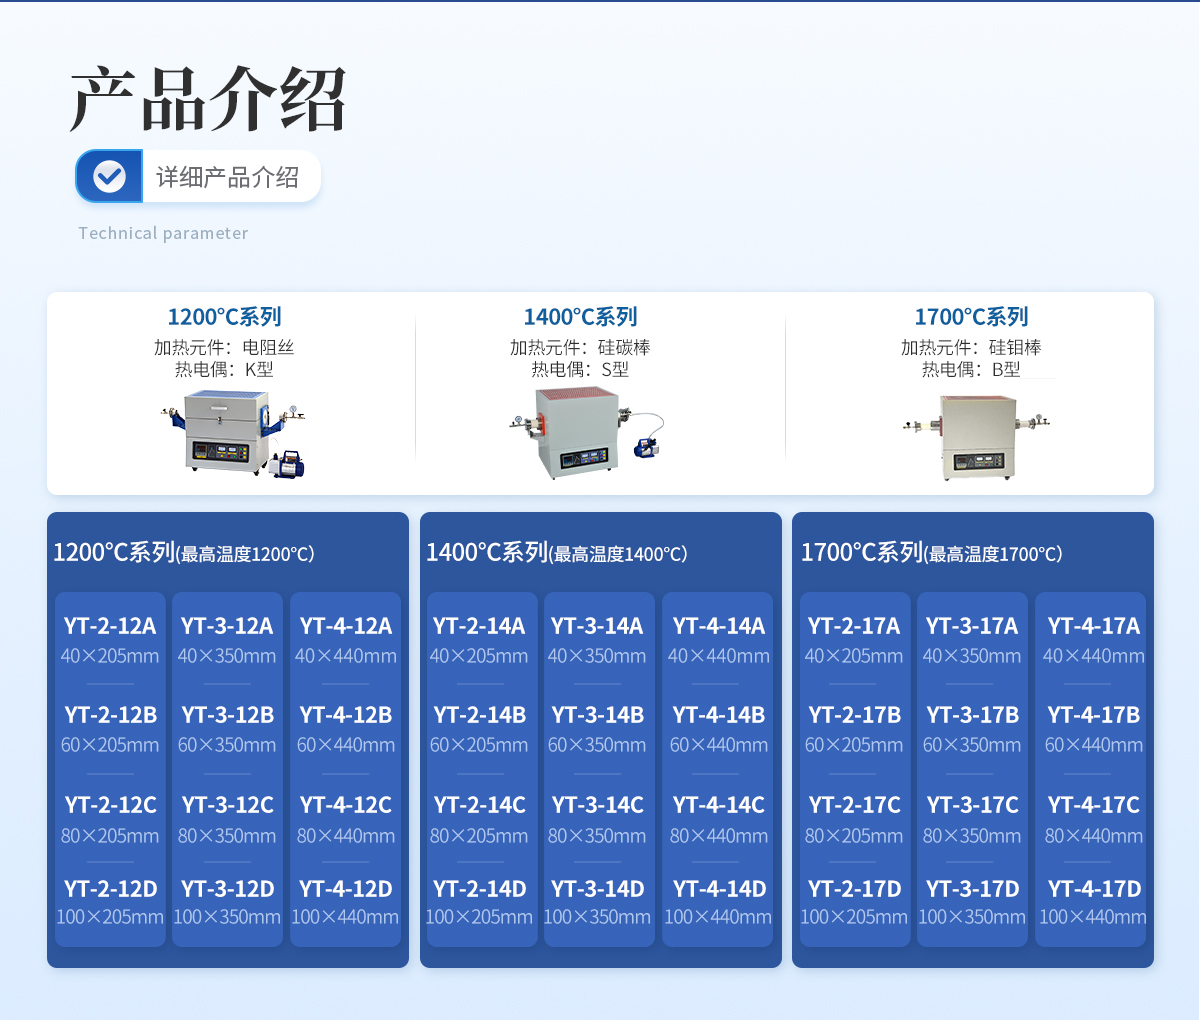Viewport: 1200px width, 1020px height.
Task: Select model YT-3-14A
Action: [597, 627]
